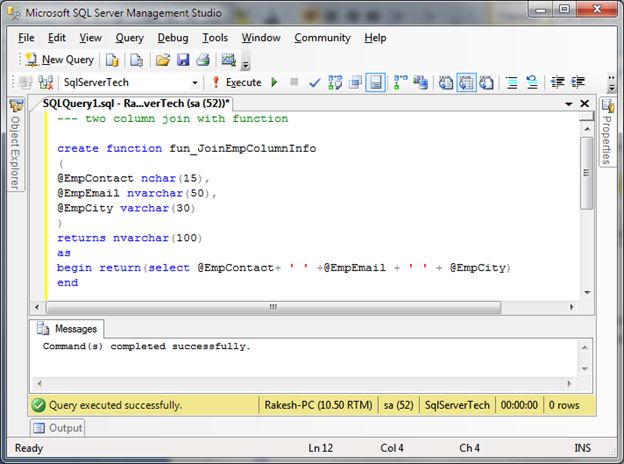Expand the Object Explorer side panel

(x=15, y=148)
